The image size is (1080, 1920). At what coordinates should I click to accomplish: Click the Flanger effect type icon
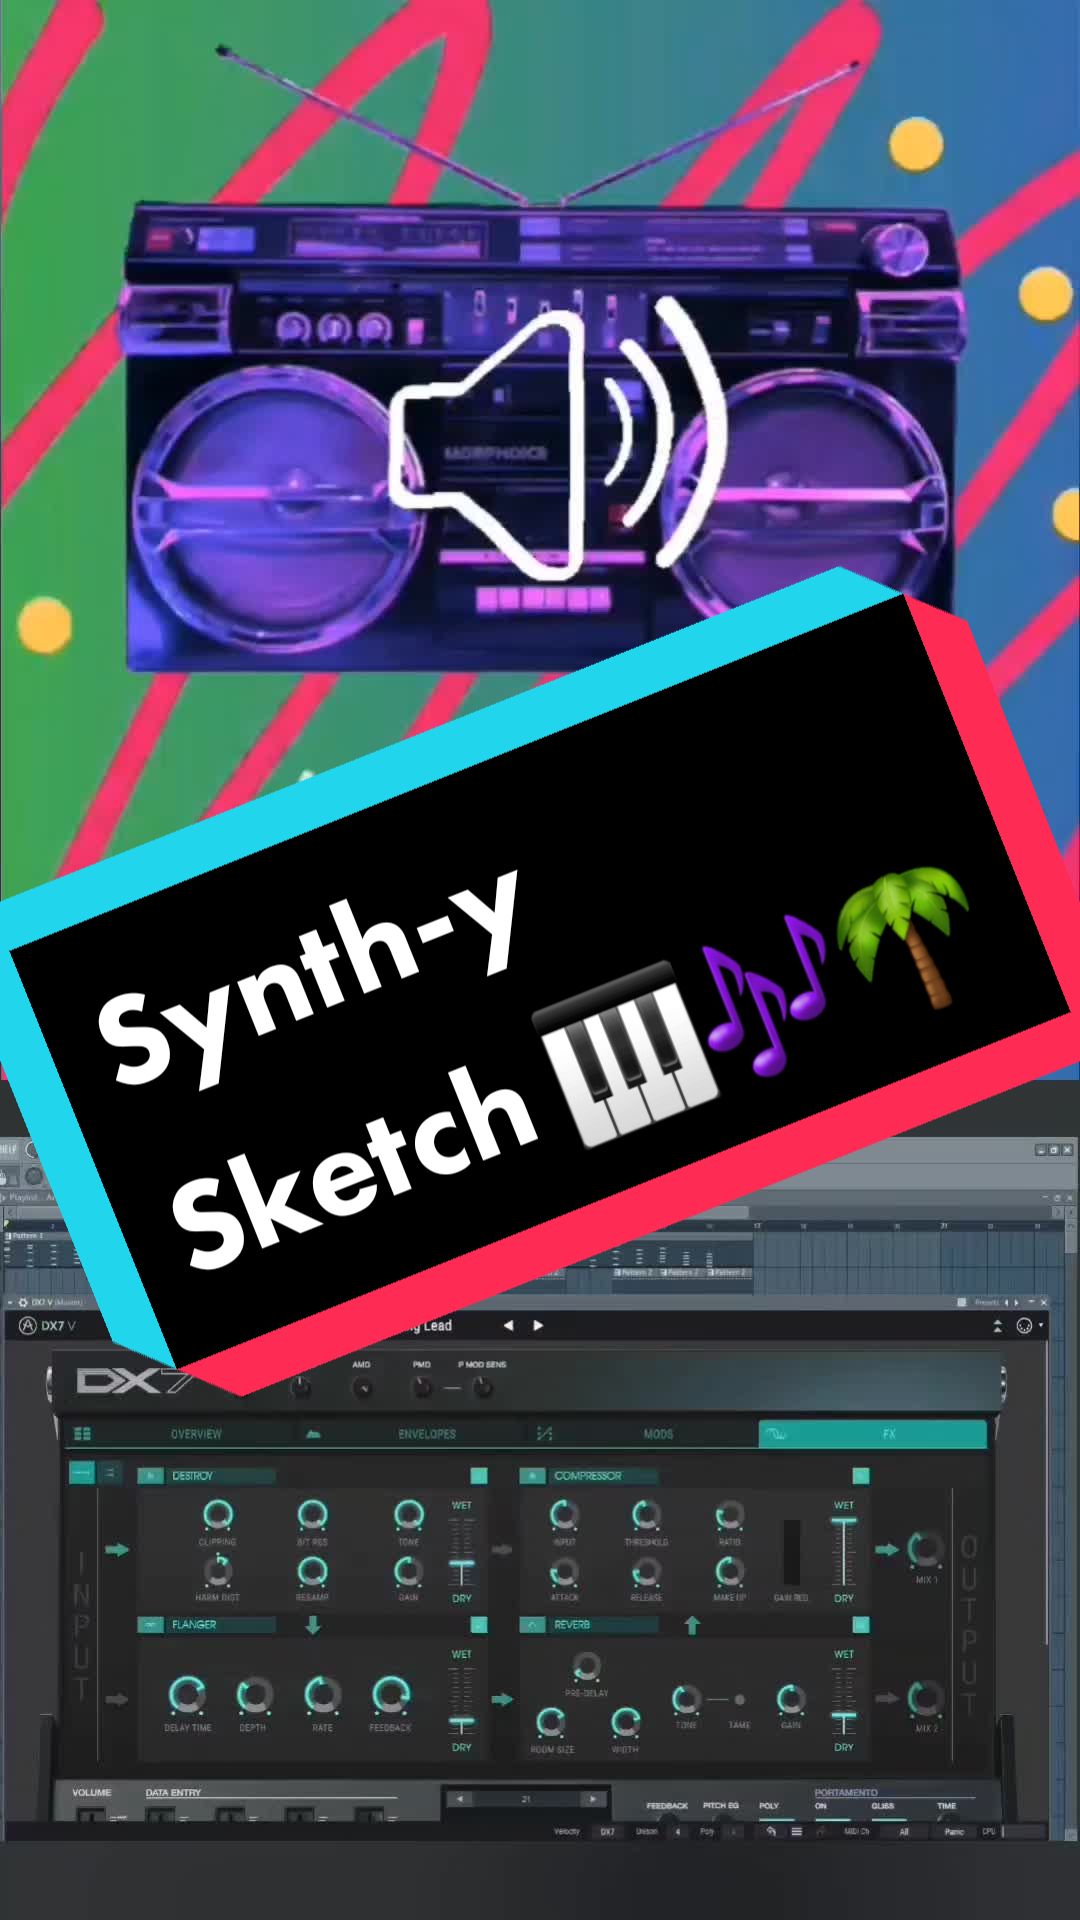click(x=150, y=1625)
